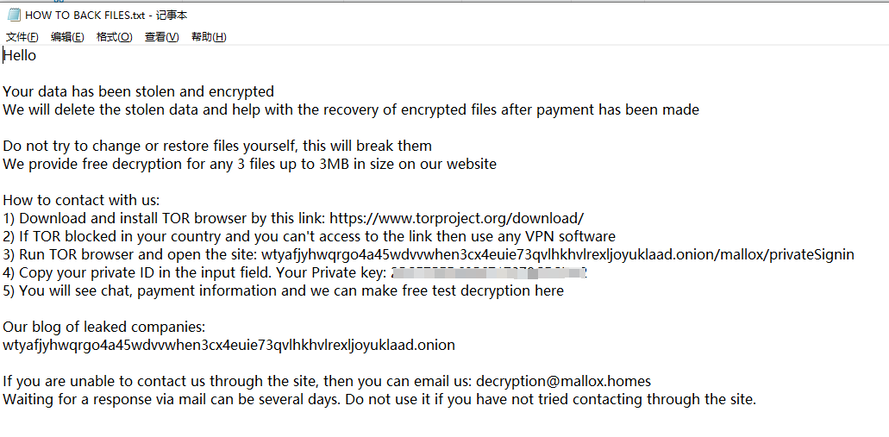Click the blog onion address line
Screen dimensions: 889x437
(228, 345)
